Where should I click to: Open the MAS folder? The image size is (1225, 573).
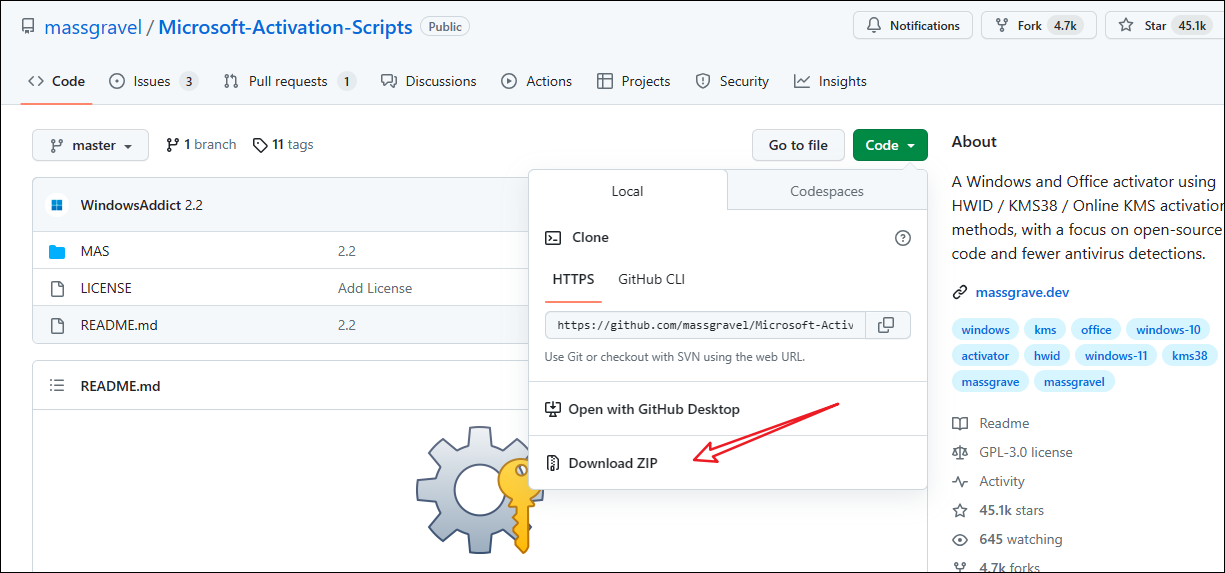pyautogui.click(x=95, y=251)
